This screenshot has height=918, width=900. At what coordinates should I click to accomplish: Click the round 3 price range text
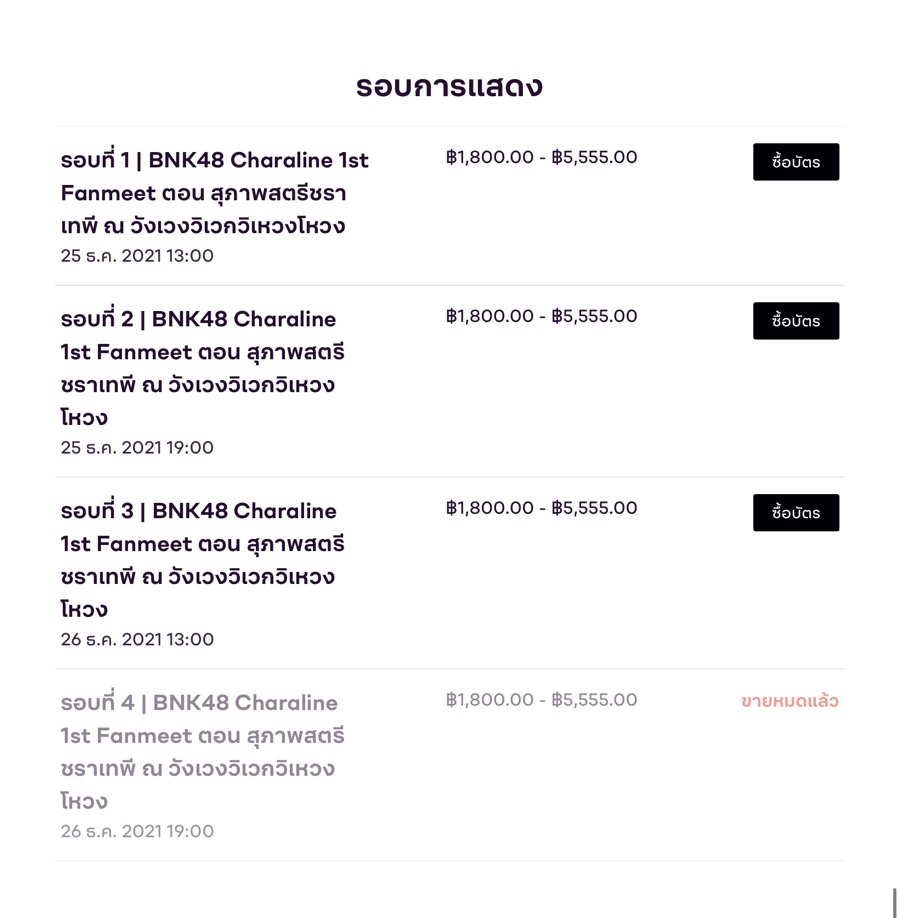point(541,508)
